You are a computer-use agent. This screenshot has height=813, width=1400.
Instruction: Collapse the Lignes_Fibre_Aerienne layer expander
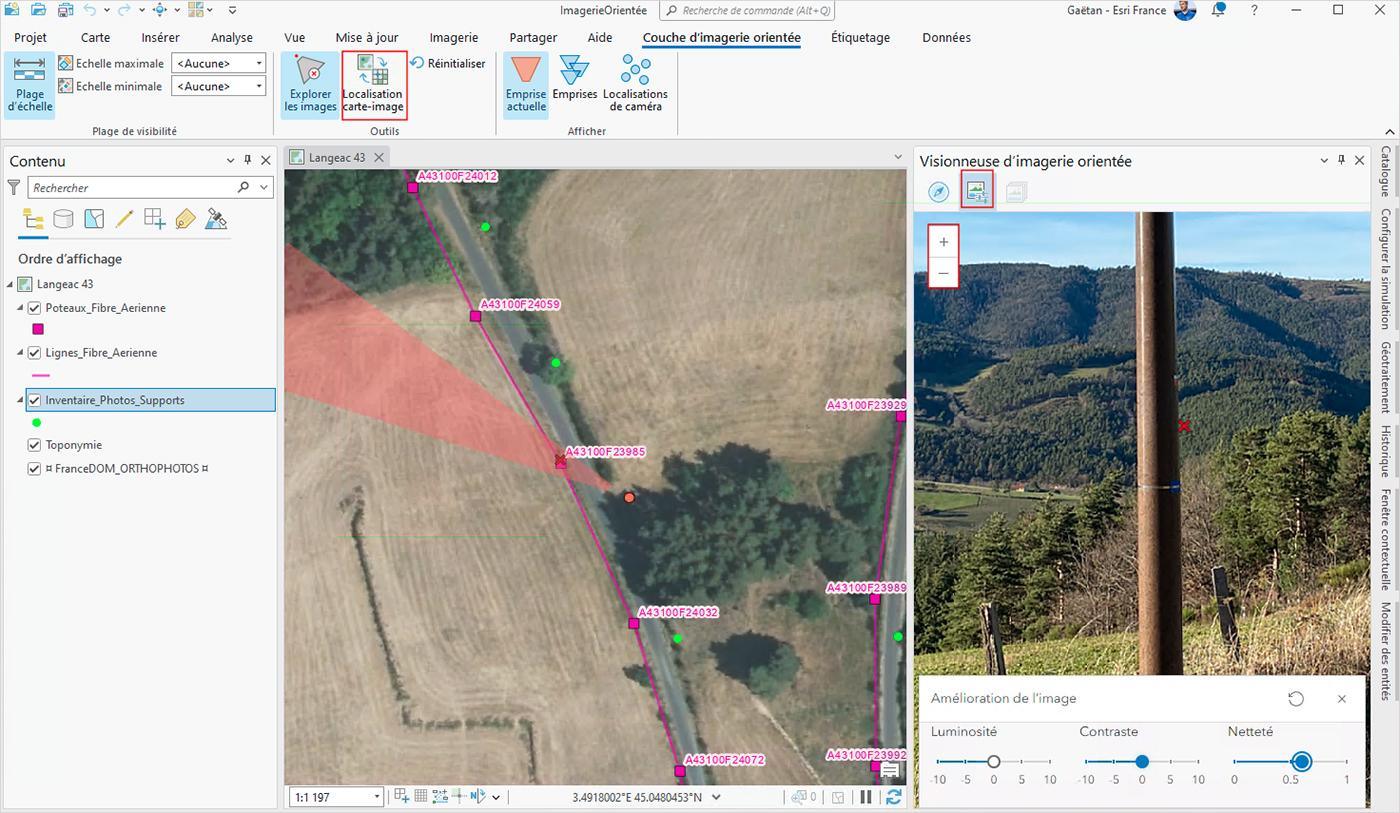20,353
